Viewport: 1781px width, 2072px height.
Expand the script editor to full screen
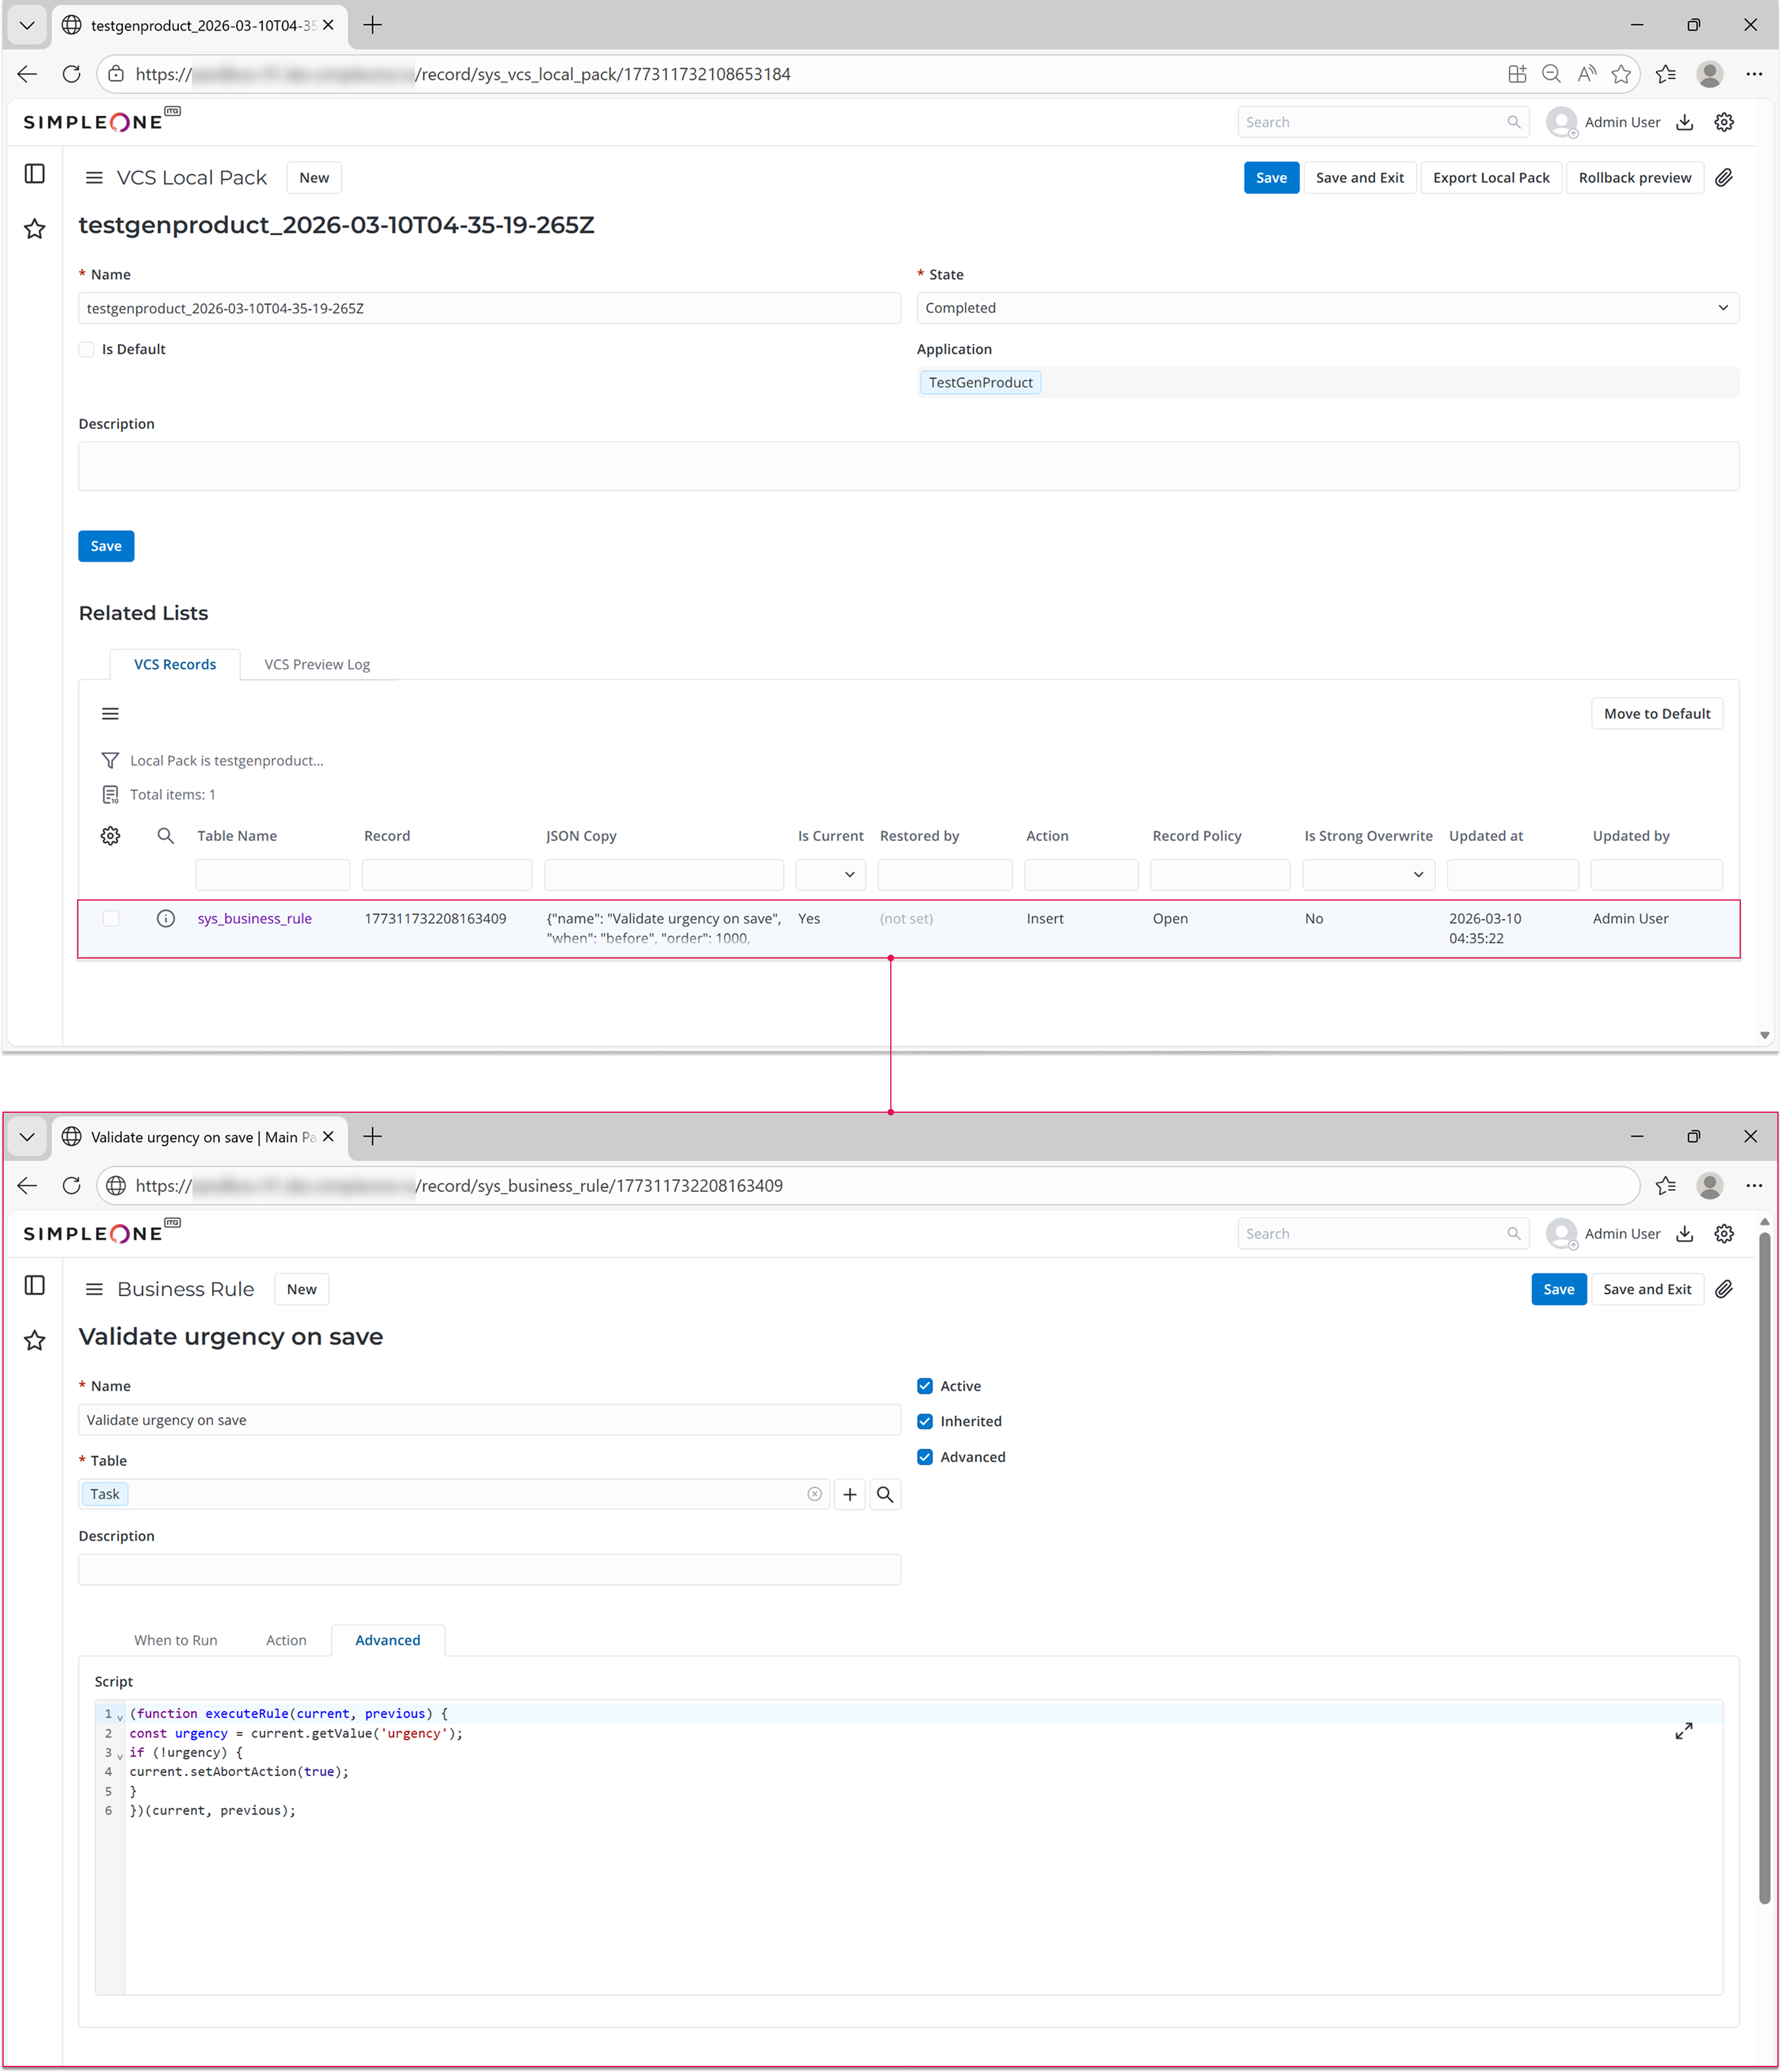point(1683,1731)
